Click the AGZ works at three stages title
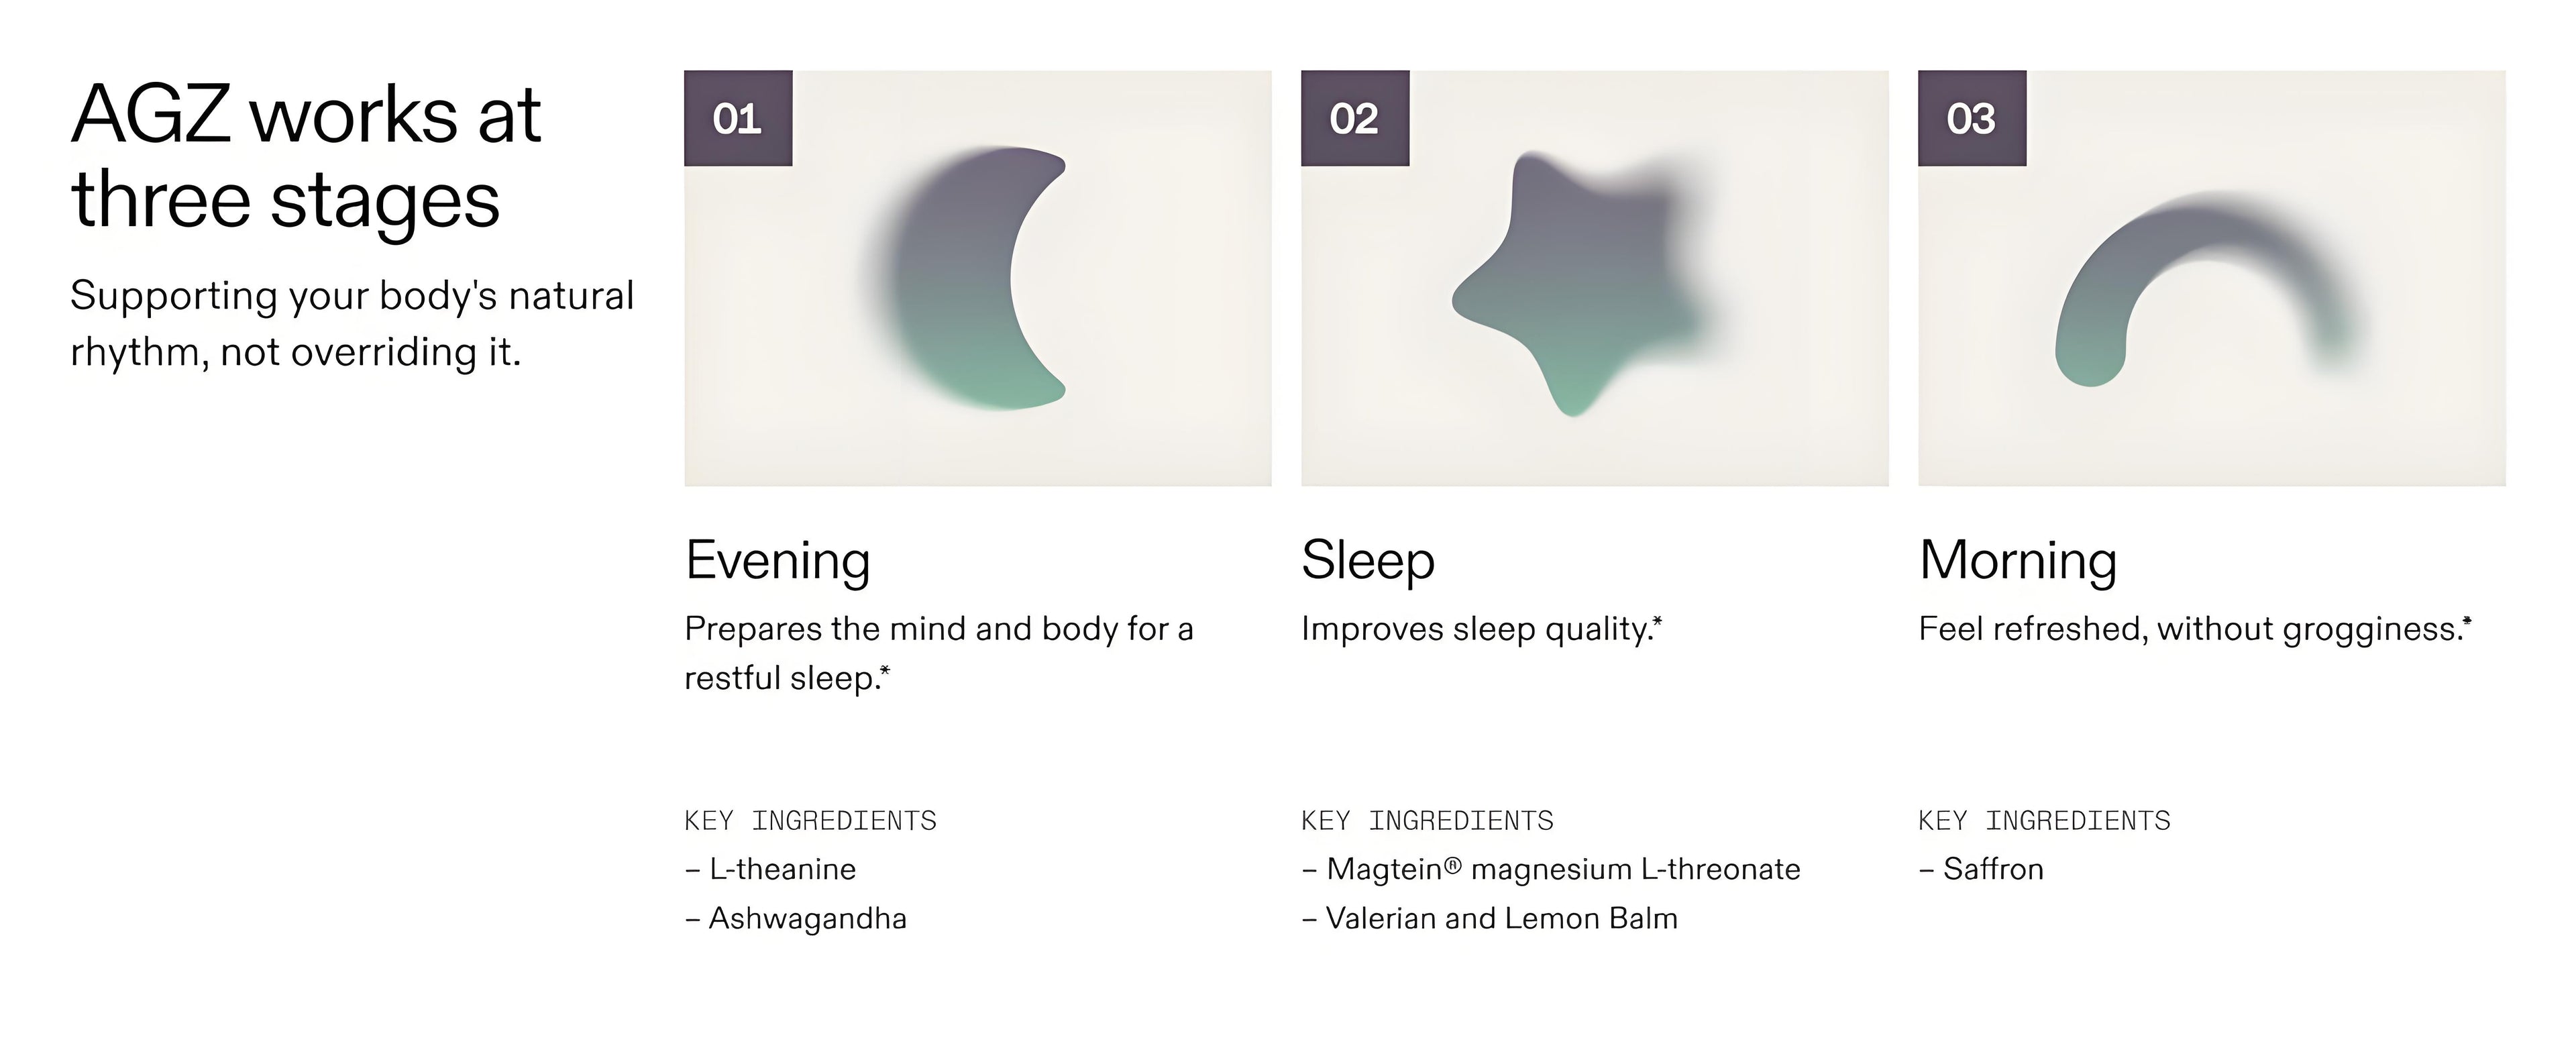The width and height of the screenshot is (2576, 1056). click(306, 156)
